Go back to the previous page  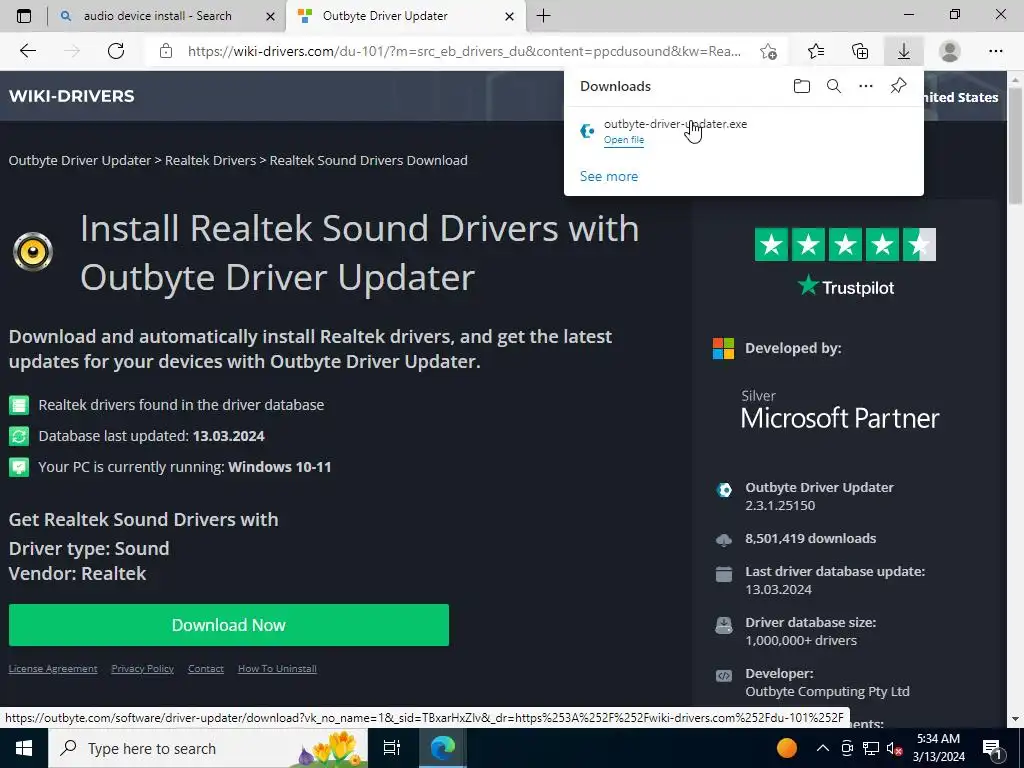(x=27, y=51)
